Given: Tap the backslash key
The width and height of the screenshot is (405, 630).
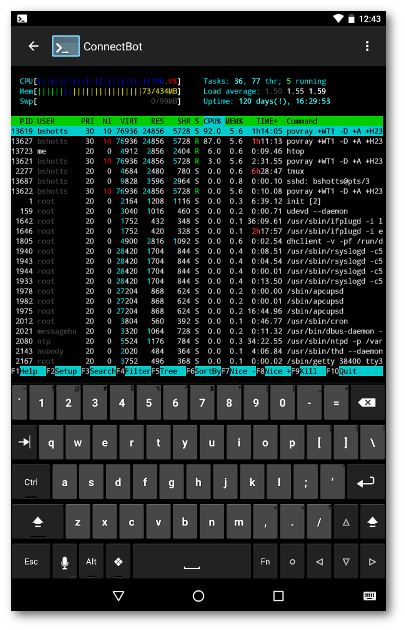Looking at the screenshot, I should [x=372, y=442].
